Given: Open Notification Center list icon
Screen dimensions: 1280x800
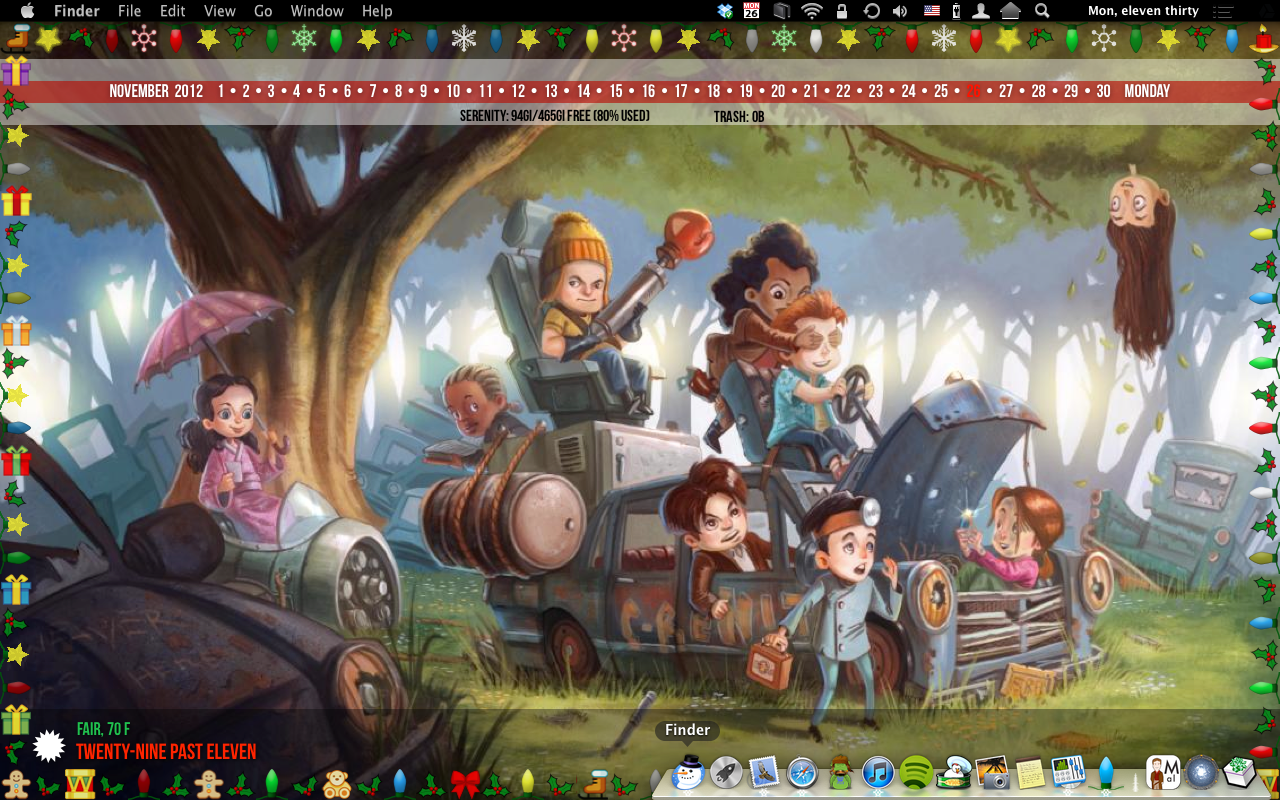Looking at the screenshot, I should click(x=1222, y=11).
